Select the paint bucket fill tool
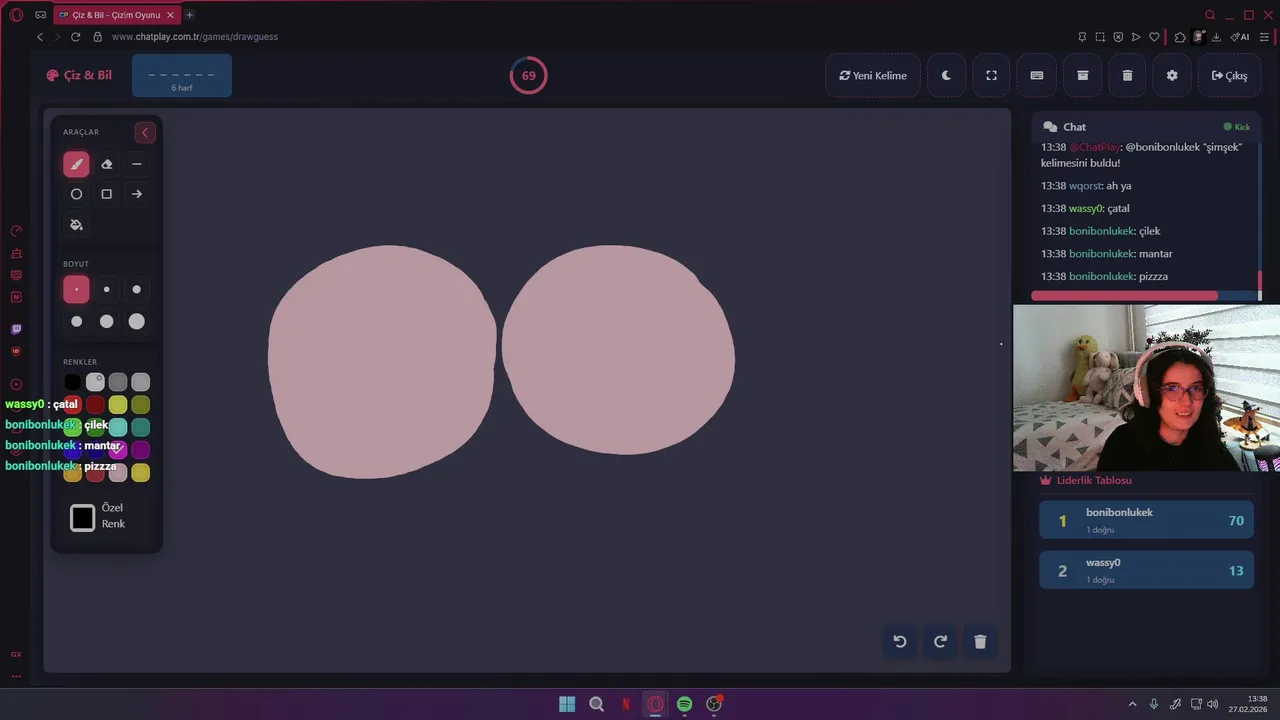 pos(76,224)
